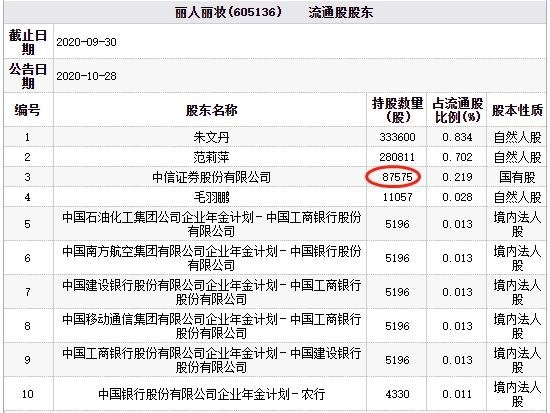550x413 pixels.
Task: Click the ratio value 0.011
Action: 457,394
